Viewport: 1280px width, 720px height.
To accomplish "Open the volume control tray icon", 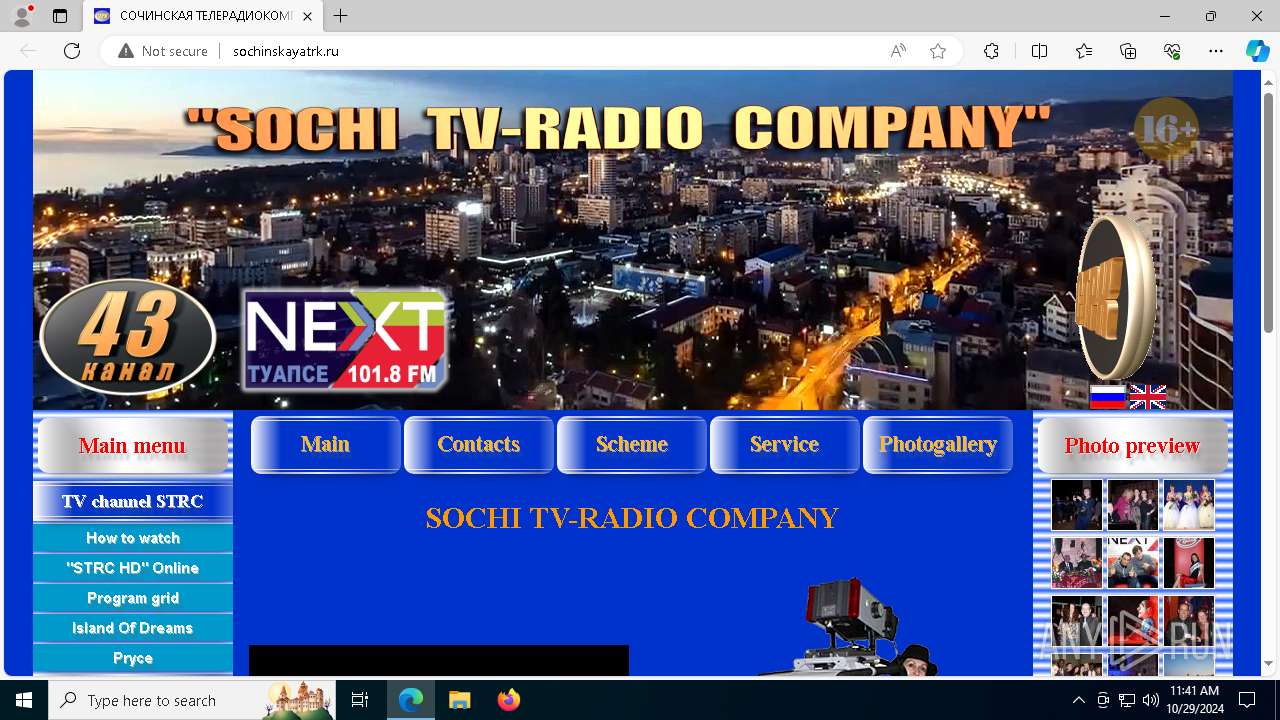I will (1151, 700).
